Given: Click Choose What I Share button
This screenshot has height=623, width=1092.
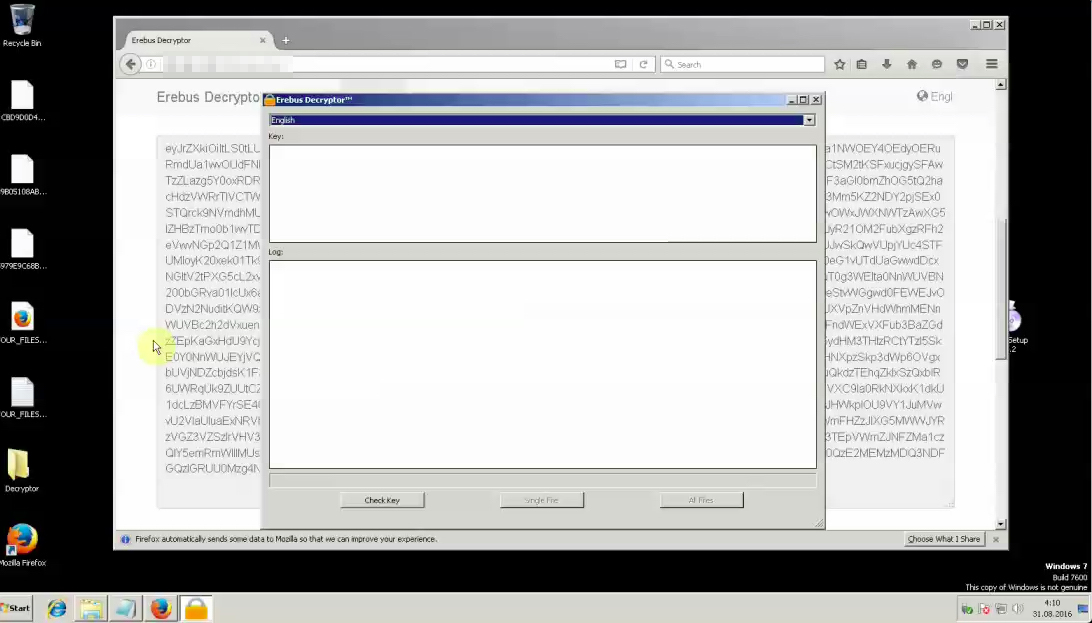Looking at the screenshot, I should [x=944, y=539].
